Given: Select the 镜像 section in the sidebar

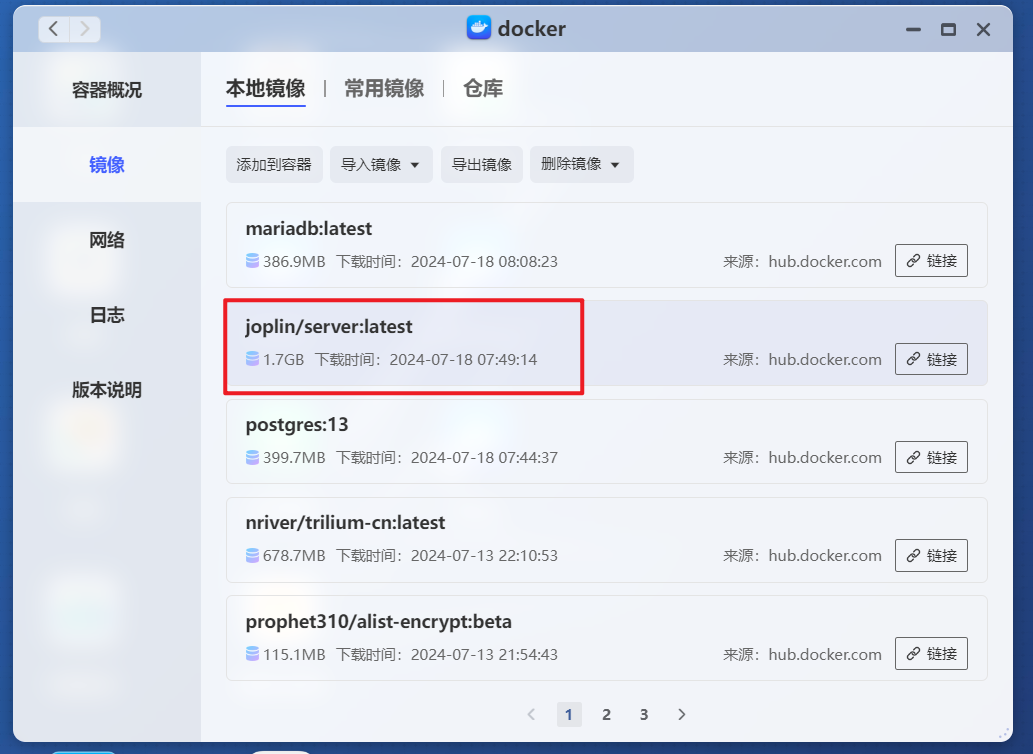Looking at the screenshot, I should coord(106,164).
